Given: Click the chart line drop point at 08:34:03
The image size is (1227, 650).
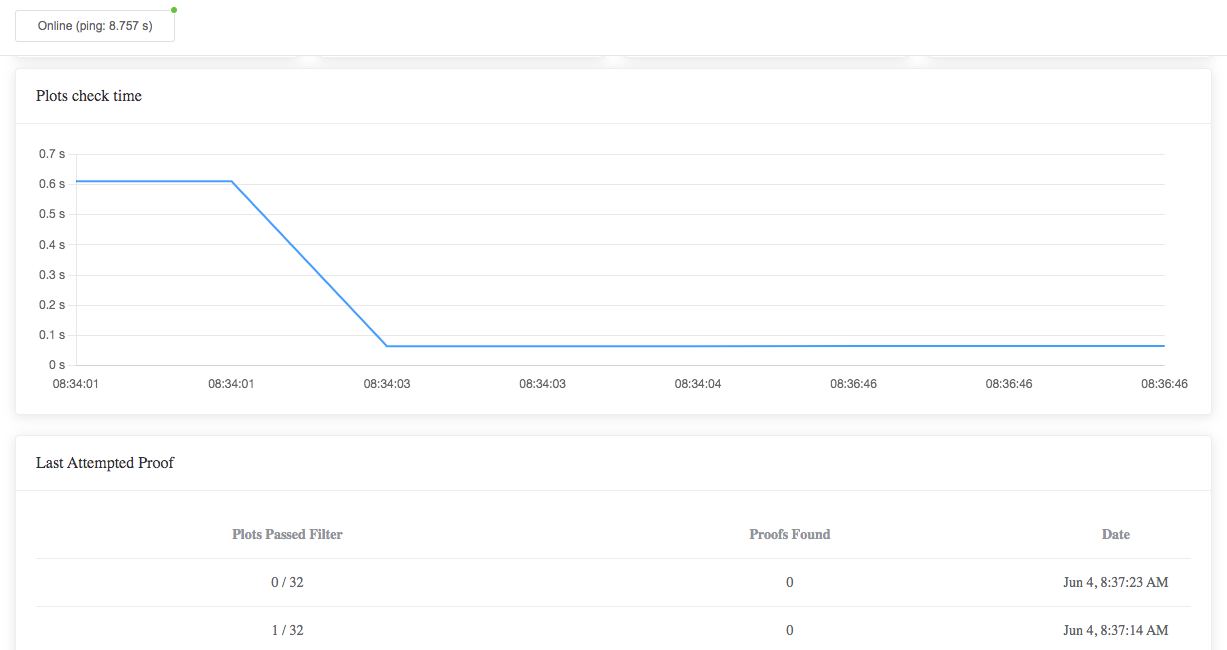Looking at the screenshot, I should (x=387, y=346).
